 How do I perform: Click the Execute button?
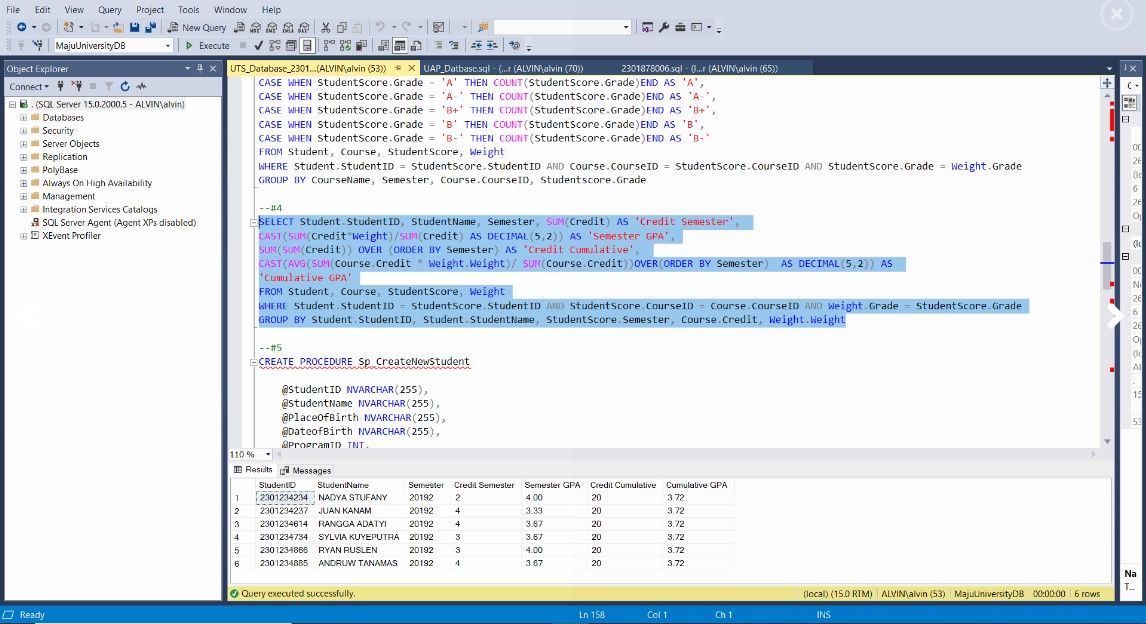pyautogui.click(x=208, y=45)
